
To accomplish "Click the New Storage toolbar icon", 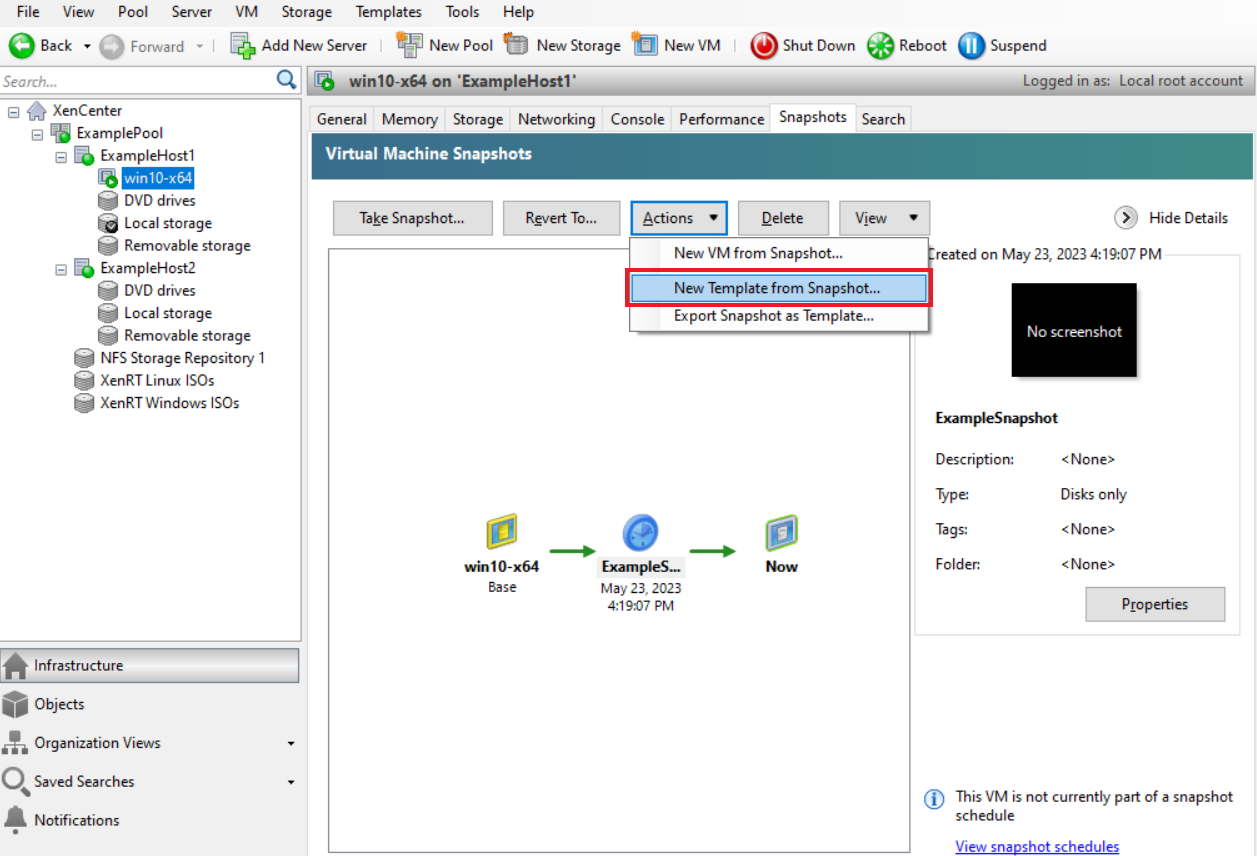I will click(x=516, y=44).
